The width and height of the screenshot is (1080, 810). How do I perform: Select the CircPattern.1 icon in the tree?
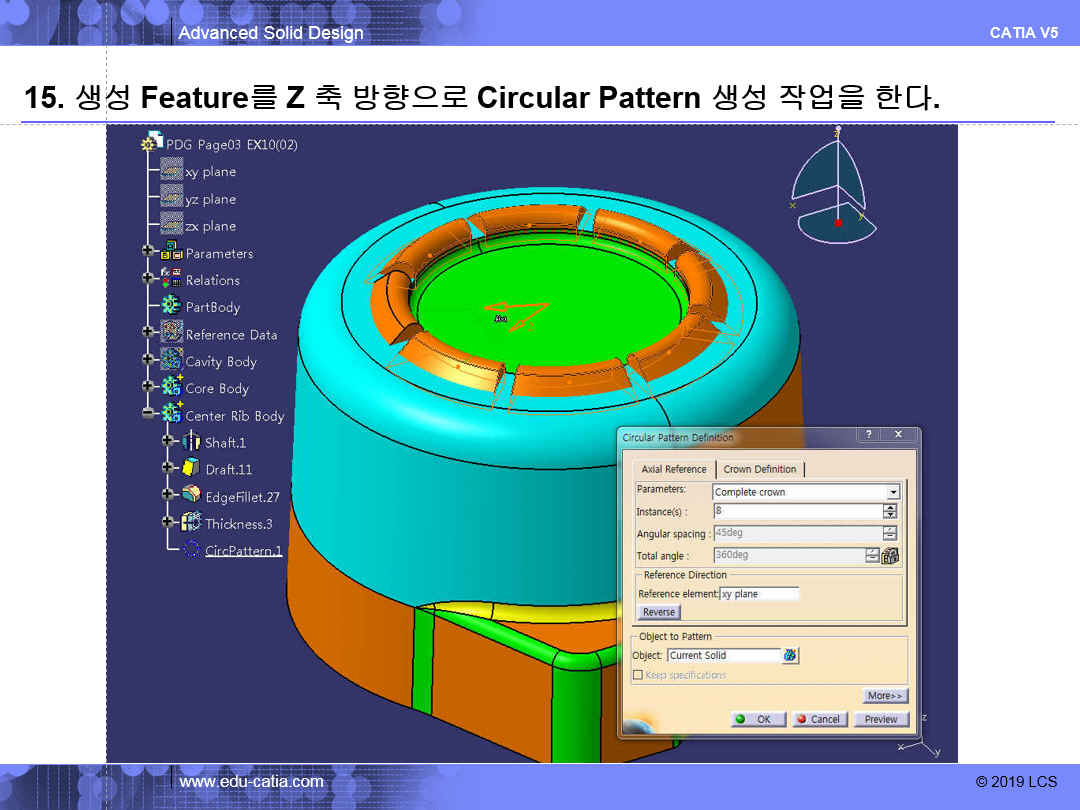tap(192, 551)
